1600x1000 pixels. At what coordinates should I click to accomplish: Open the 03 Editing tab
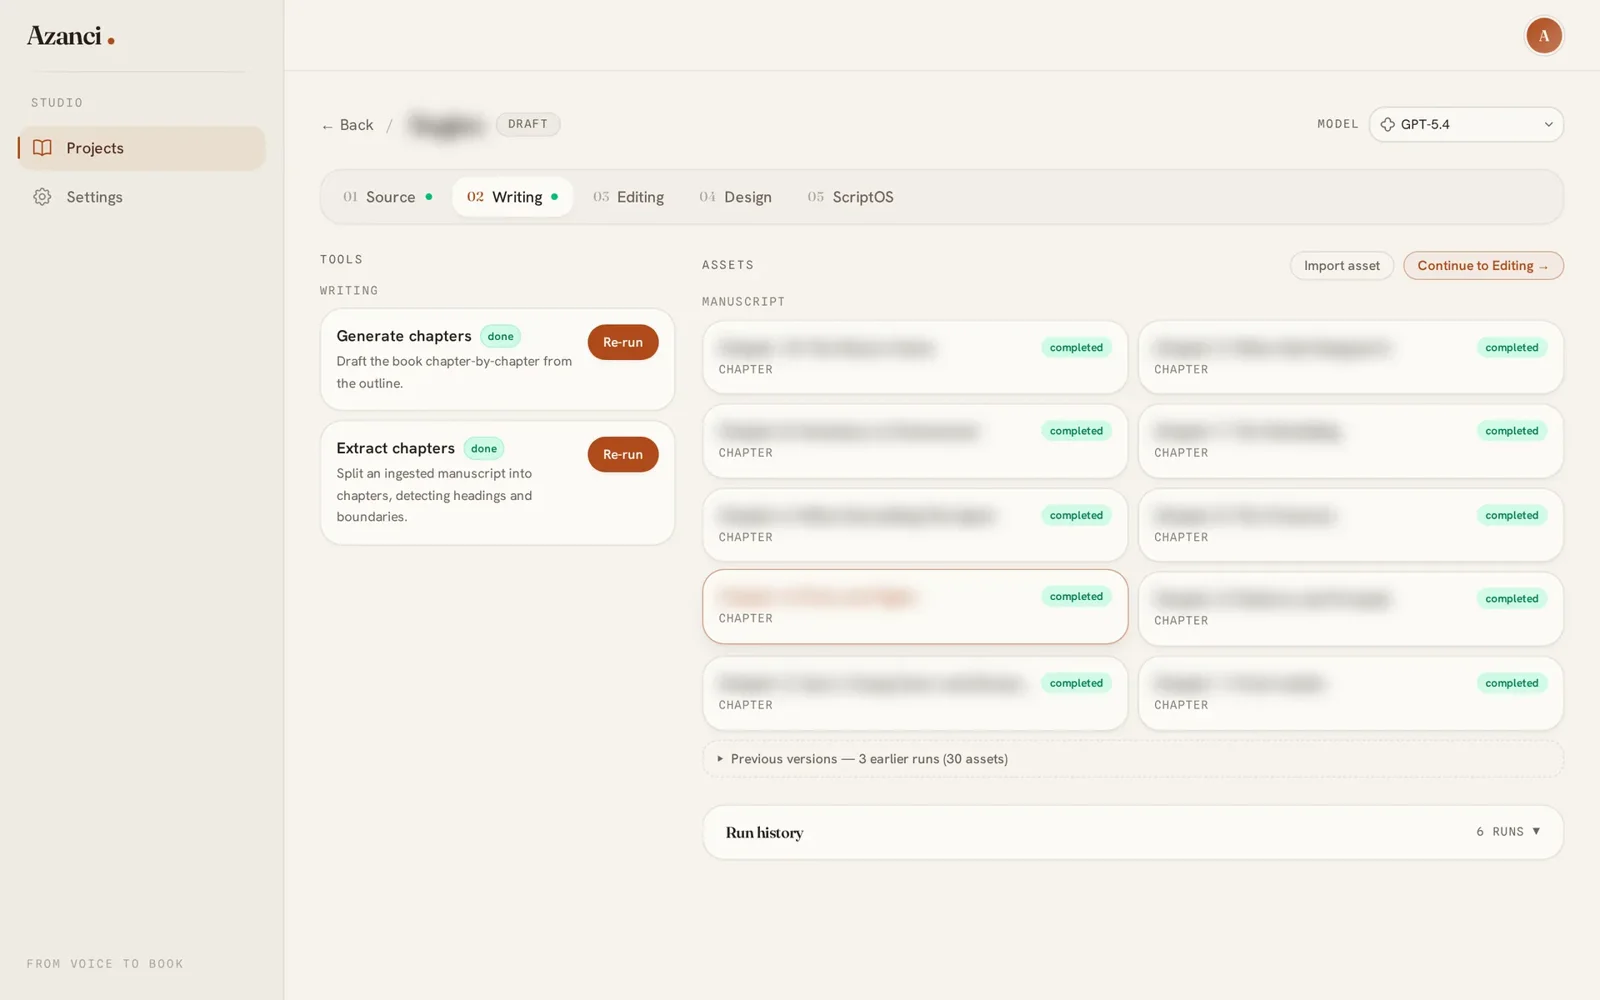tap(628, 197)
